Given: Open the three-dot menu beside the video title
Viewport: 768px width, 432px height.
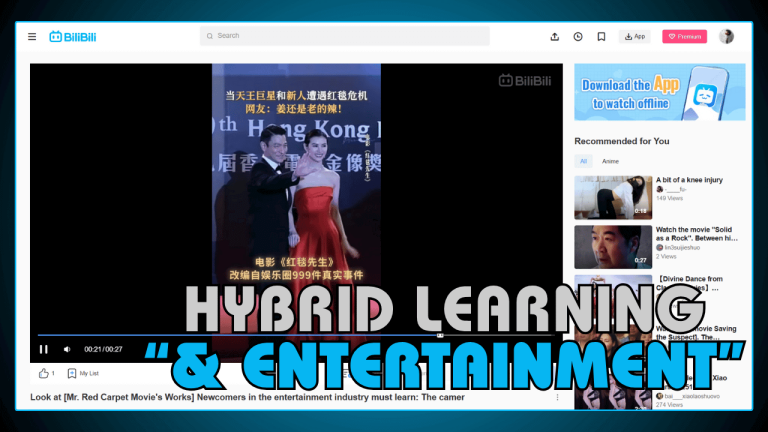Looking at the screenshot, I should pos(557,397).
